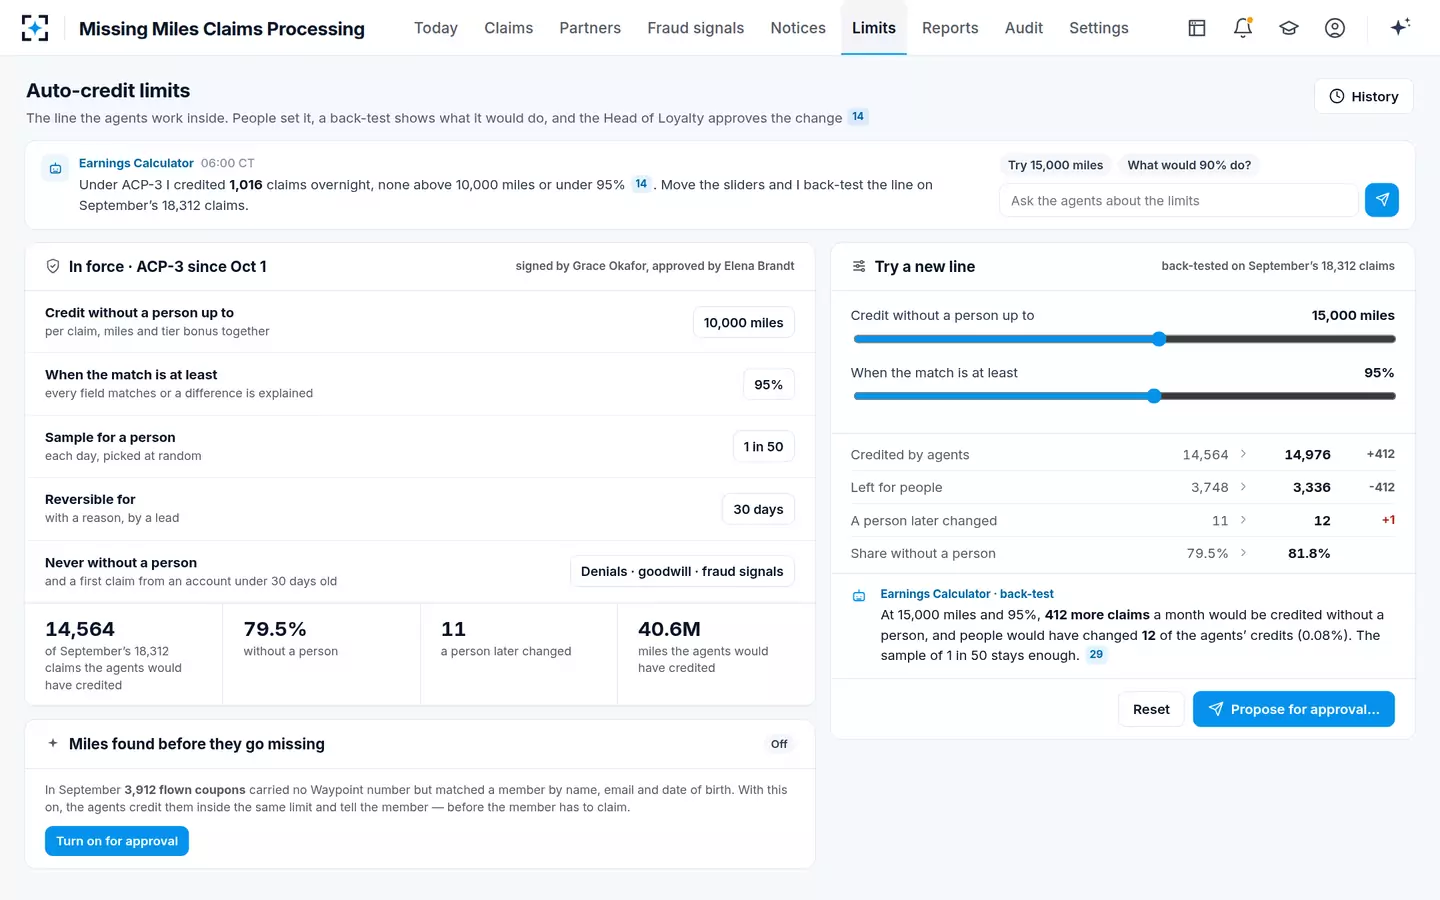Image resolution: width=1440 pixels, height=900 pixels.
Task: Open the notifications bell
Action: (1243, 28)
